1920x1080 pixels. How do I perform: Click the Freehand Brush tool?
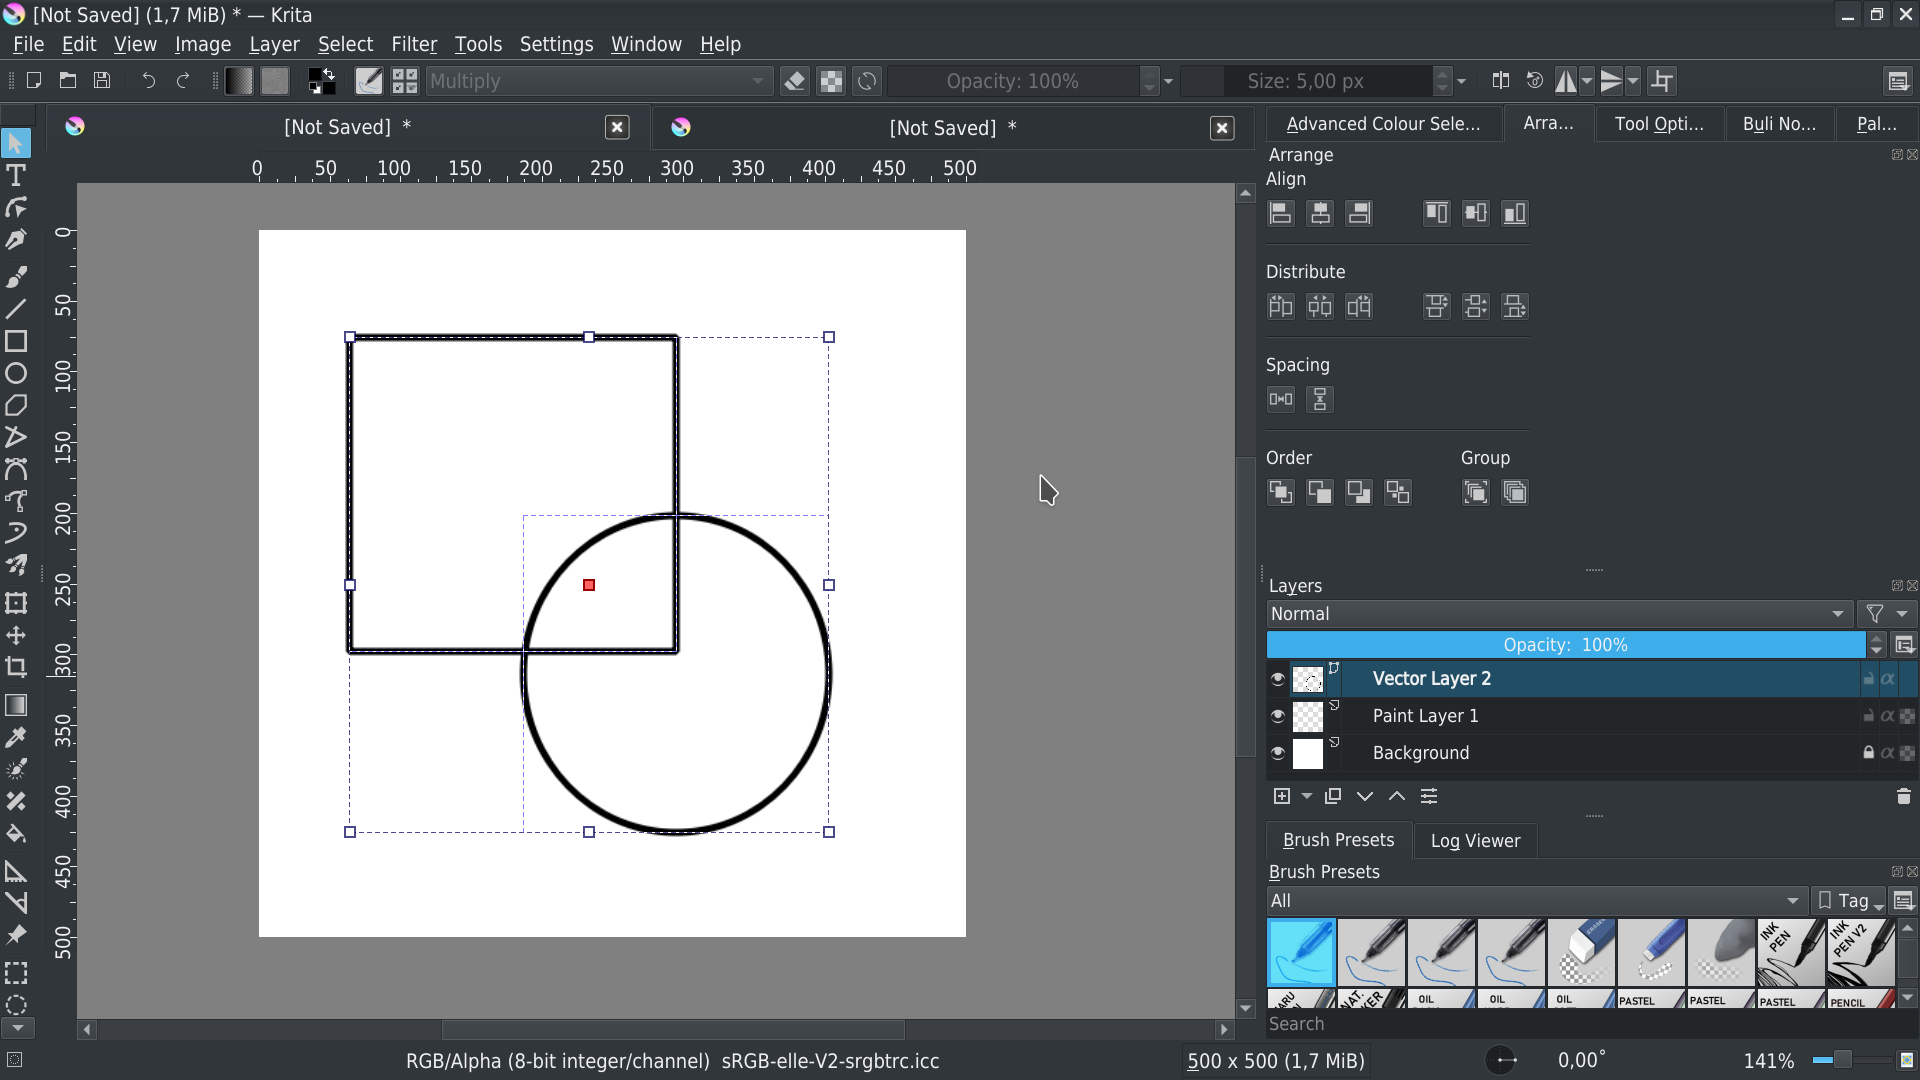[16, 276]
